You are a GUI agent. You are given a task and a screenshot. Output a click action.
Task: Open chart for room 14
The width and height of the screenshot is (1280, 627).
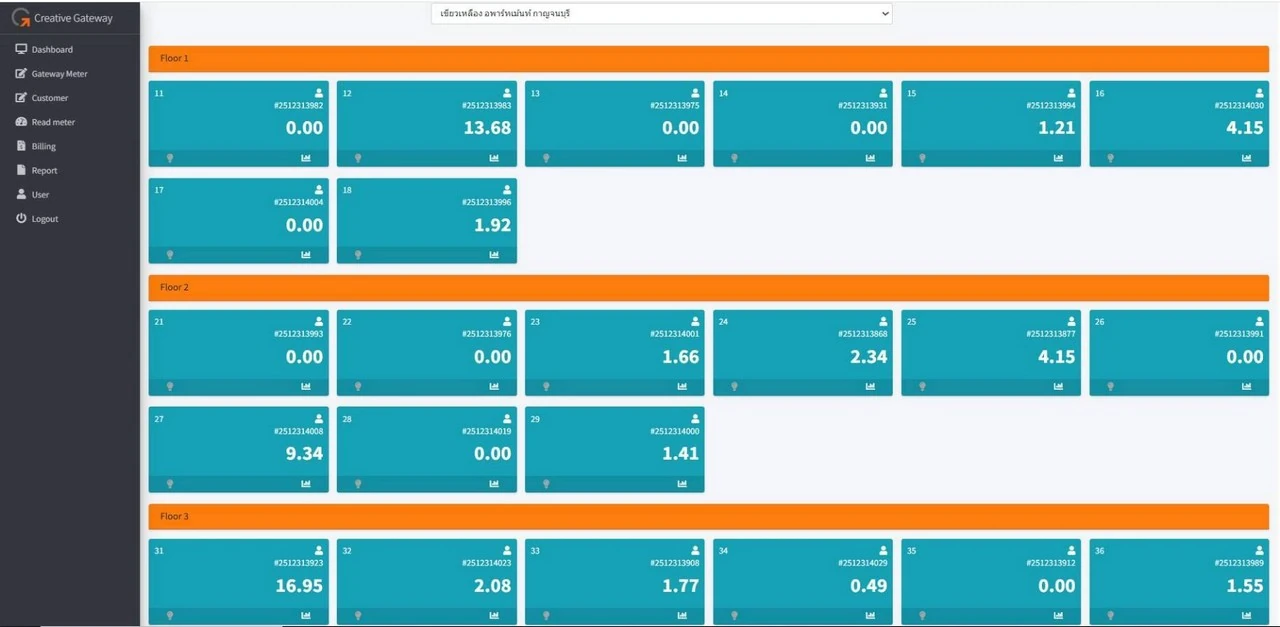pos(870,158)
